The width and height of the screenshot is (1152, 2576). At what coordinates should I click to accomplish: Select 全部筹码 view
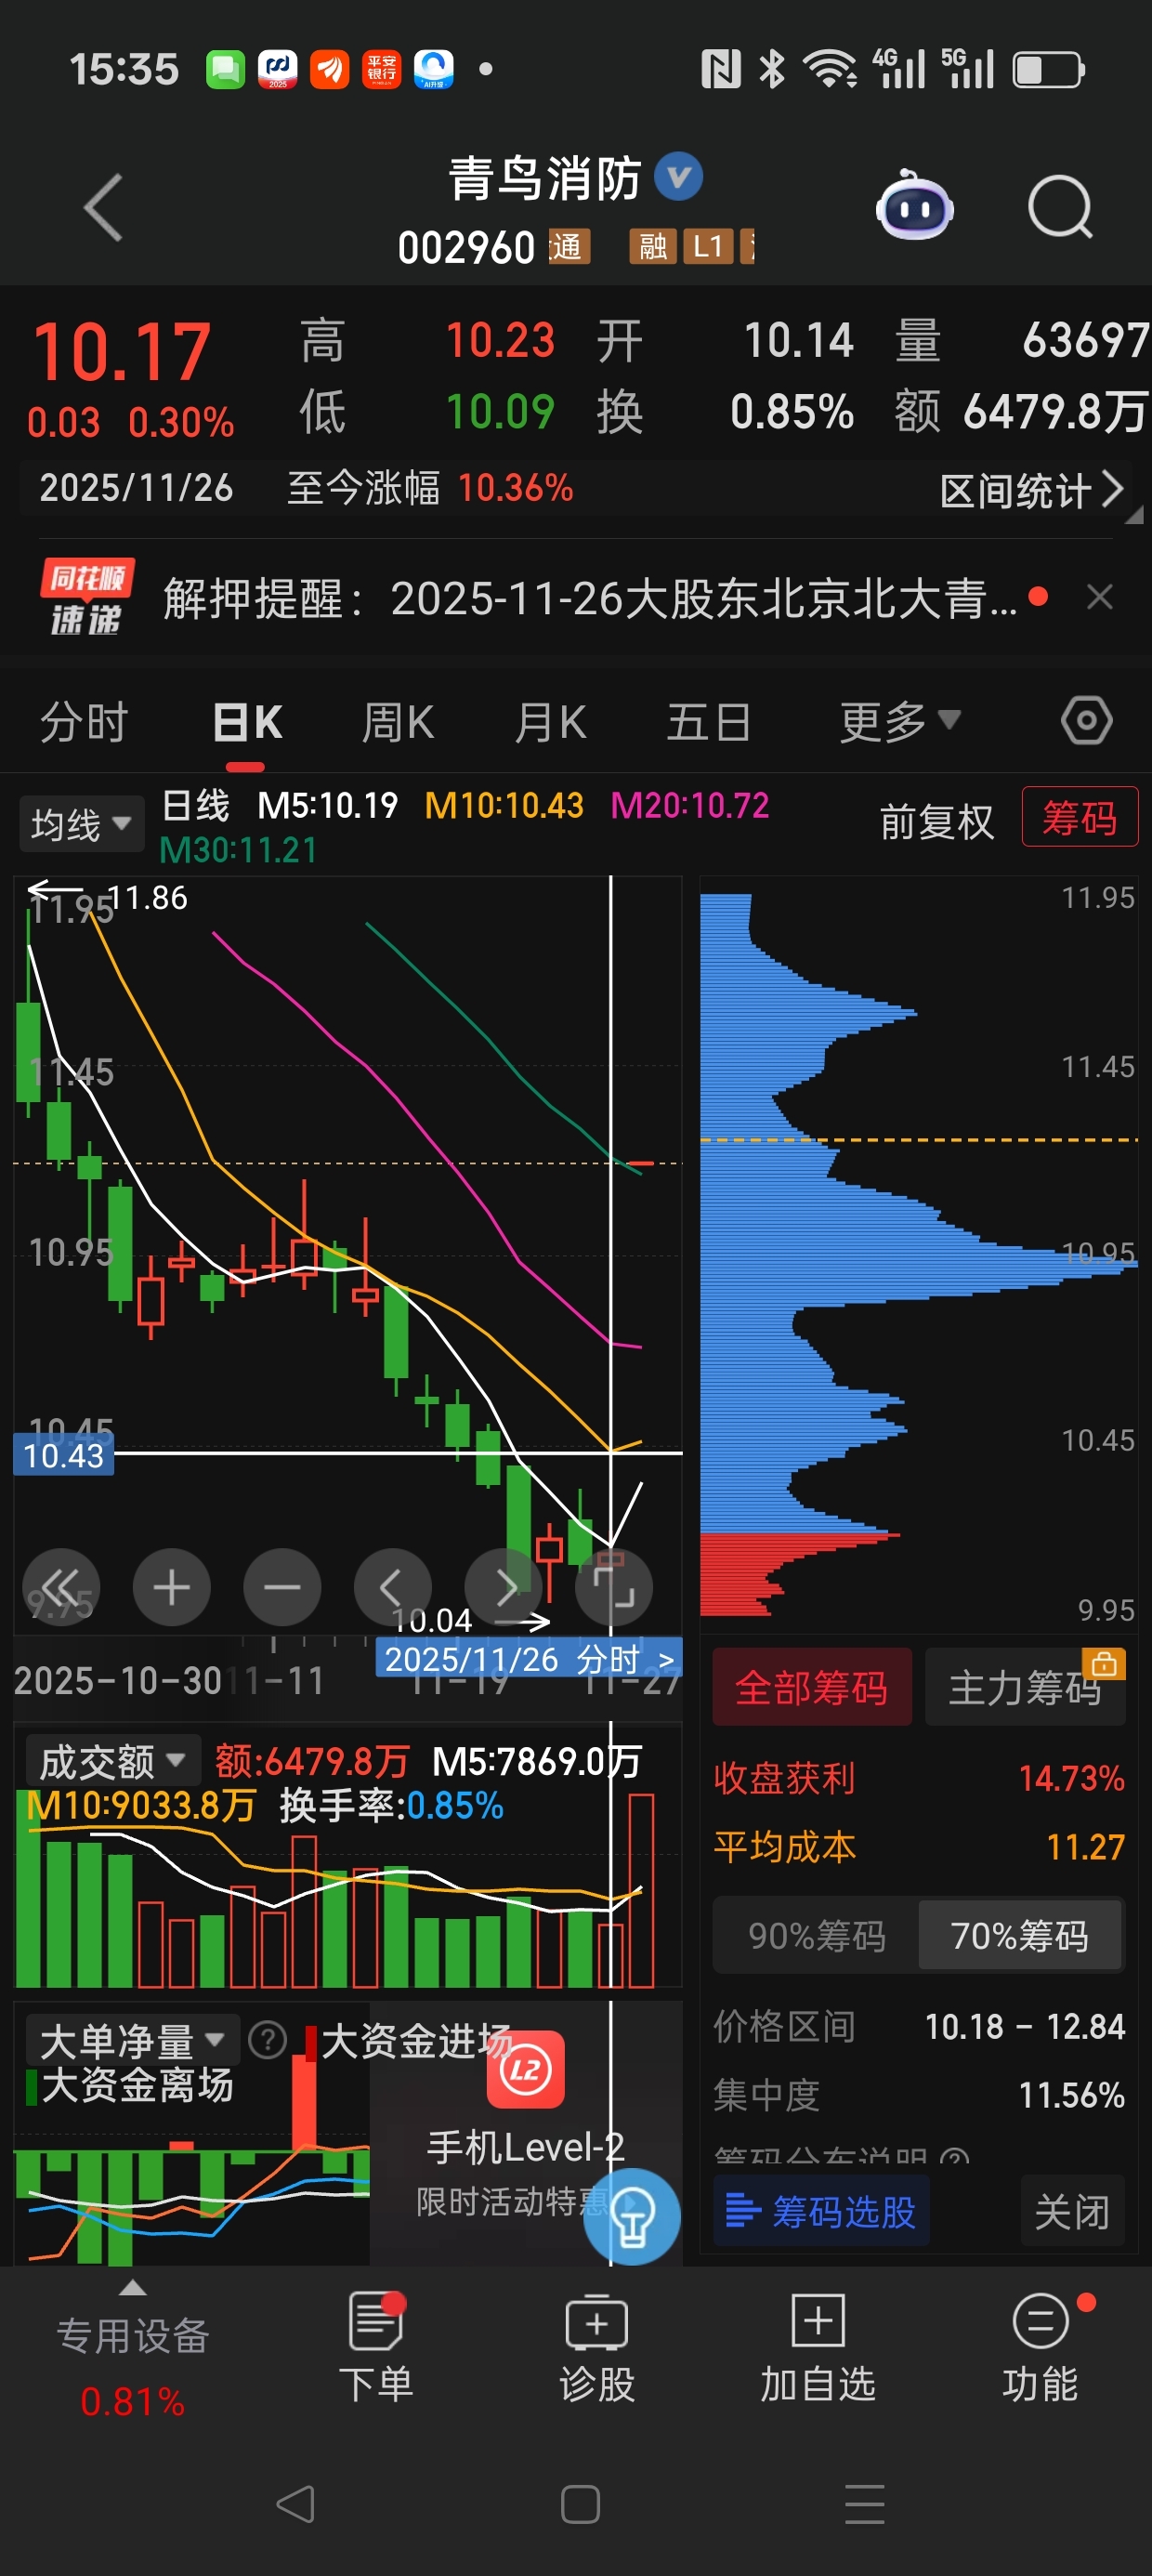point(812,1687)
